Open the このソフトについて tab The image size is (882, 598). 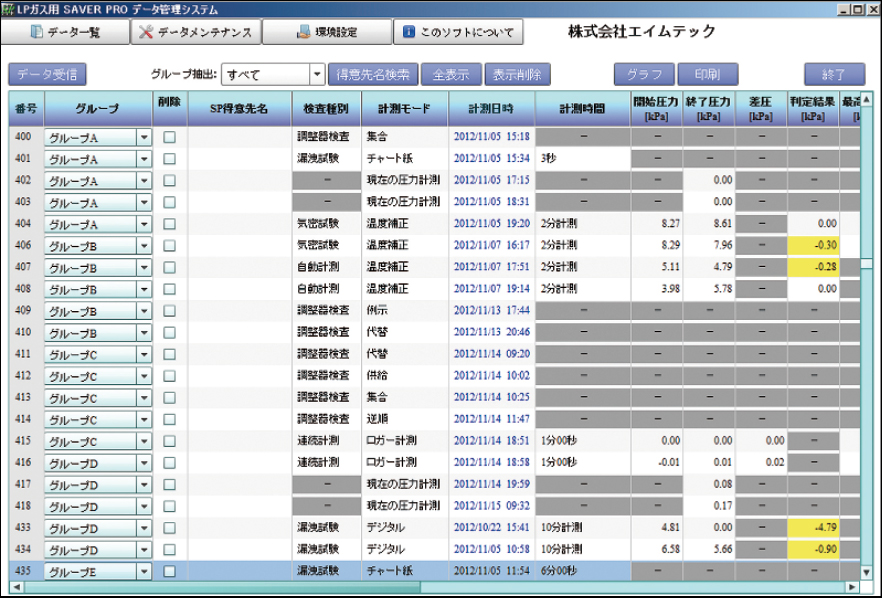tap(458, 32)
